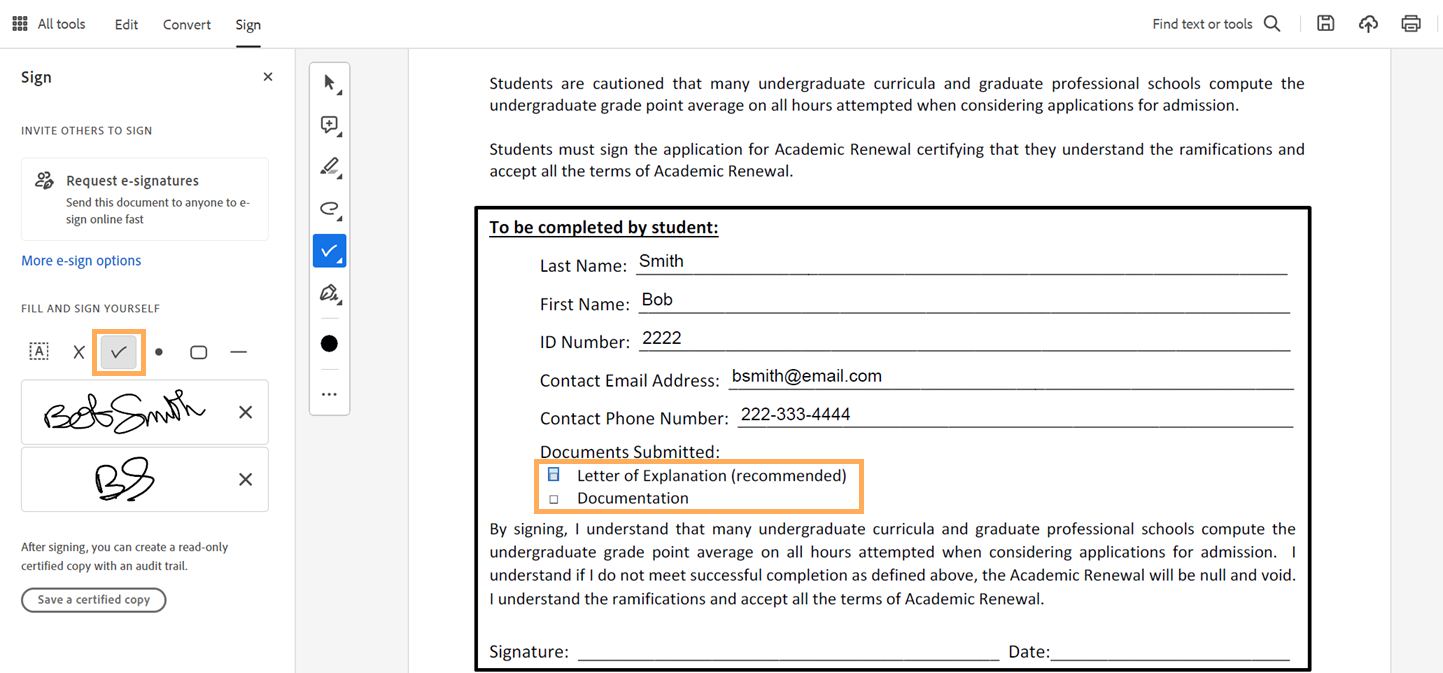
Task: Open All tools grid menu
Action: point(20,24)
